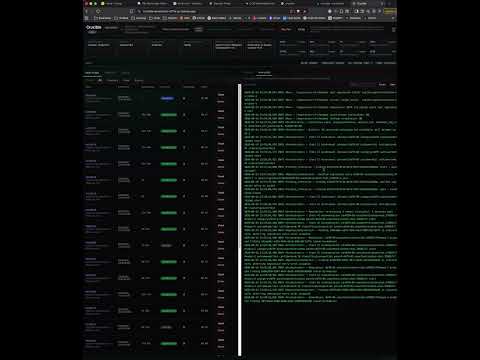Select the first underlined tab above the table
The image size is (480, 360).
(x=92, y=73)
